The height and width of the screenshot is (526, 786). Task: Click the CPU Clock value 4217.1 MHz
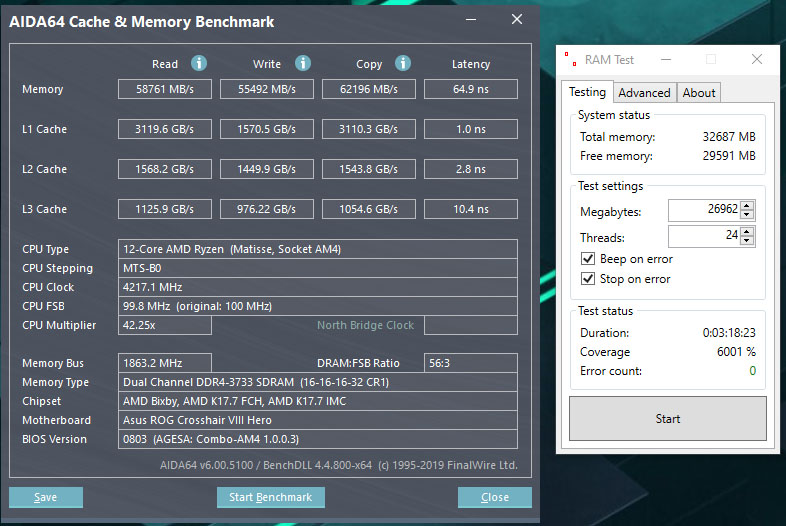coord(318,287)
